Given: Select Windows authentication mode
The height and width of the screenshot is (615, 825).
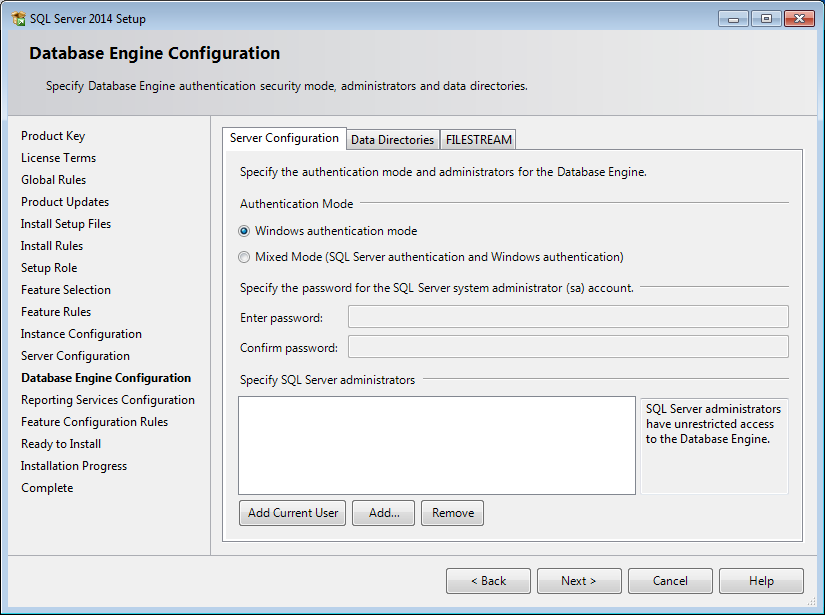Looking at the screenshot, I should 244,231.
